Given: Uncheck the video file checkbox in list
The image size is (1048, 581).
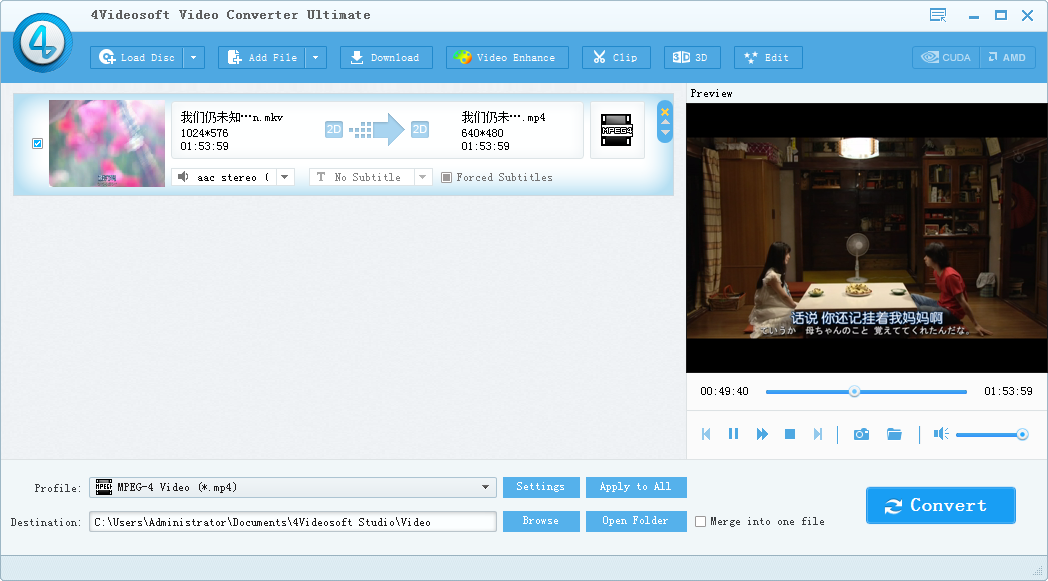Looking at the screenshot, I should pyautogui.click(x=38, y=144).
